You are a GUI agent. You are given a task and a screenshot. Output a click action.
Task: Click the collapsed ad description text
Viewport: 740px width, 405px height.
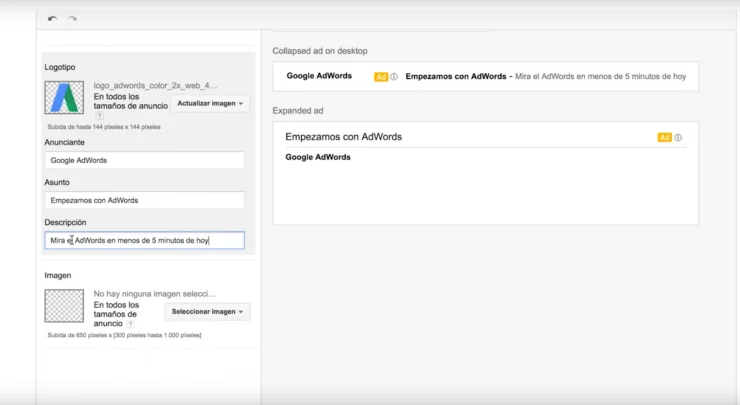600,76
